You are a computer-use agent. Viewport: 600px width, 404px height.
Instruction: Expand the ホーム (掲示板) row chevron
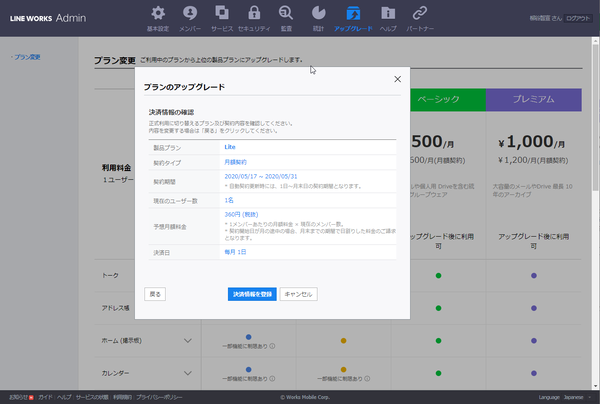(x=189, y=341)
